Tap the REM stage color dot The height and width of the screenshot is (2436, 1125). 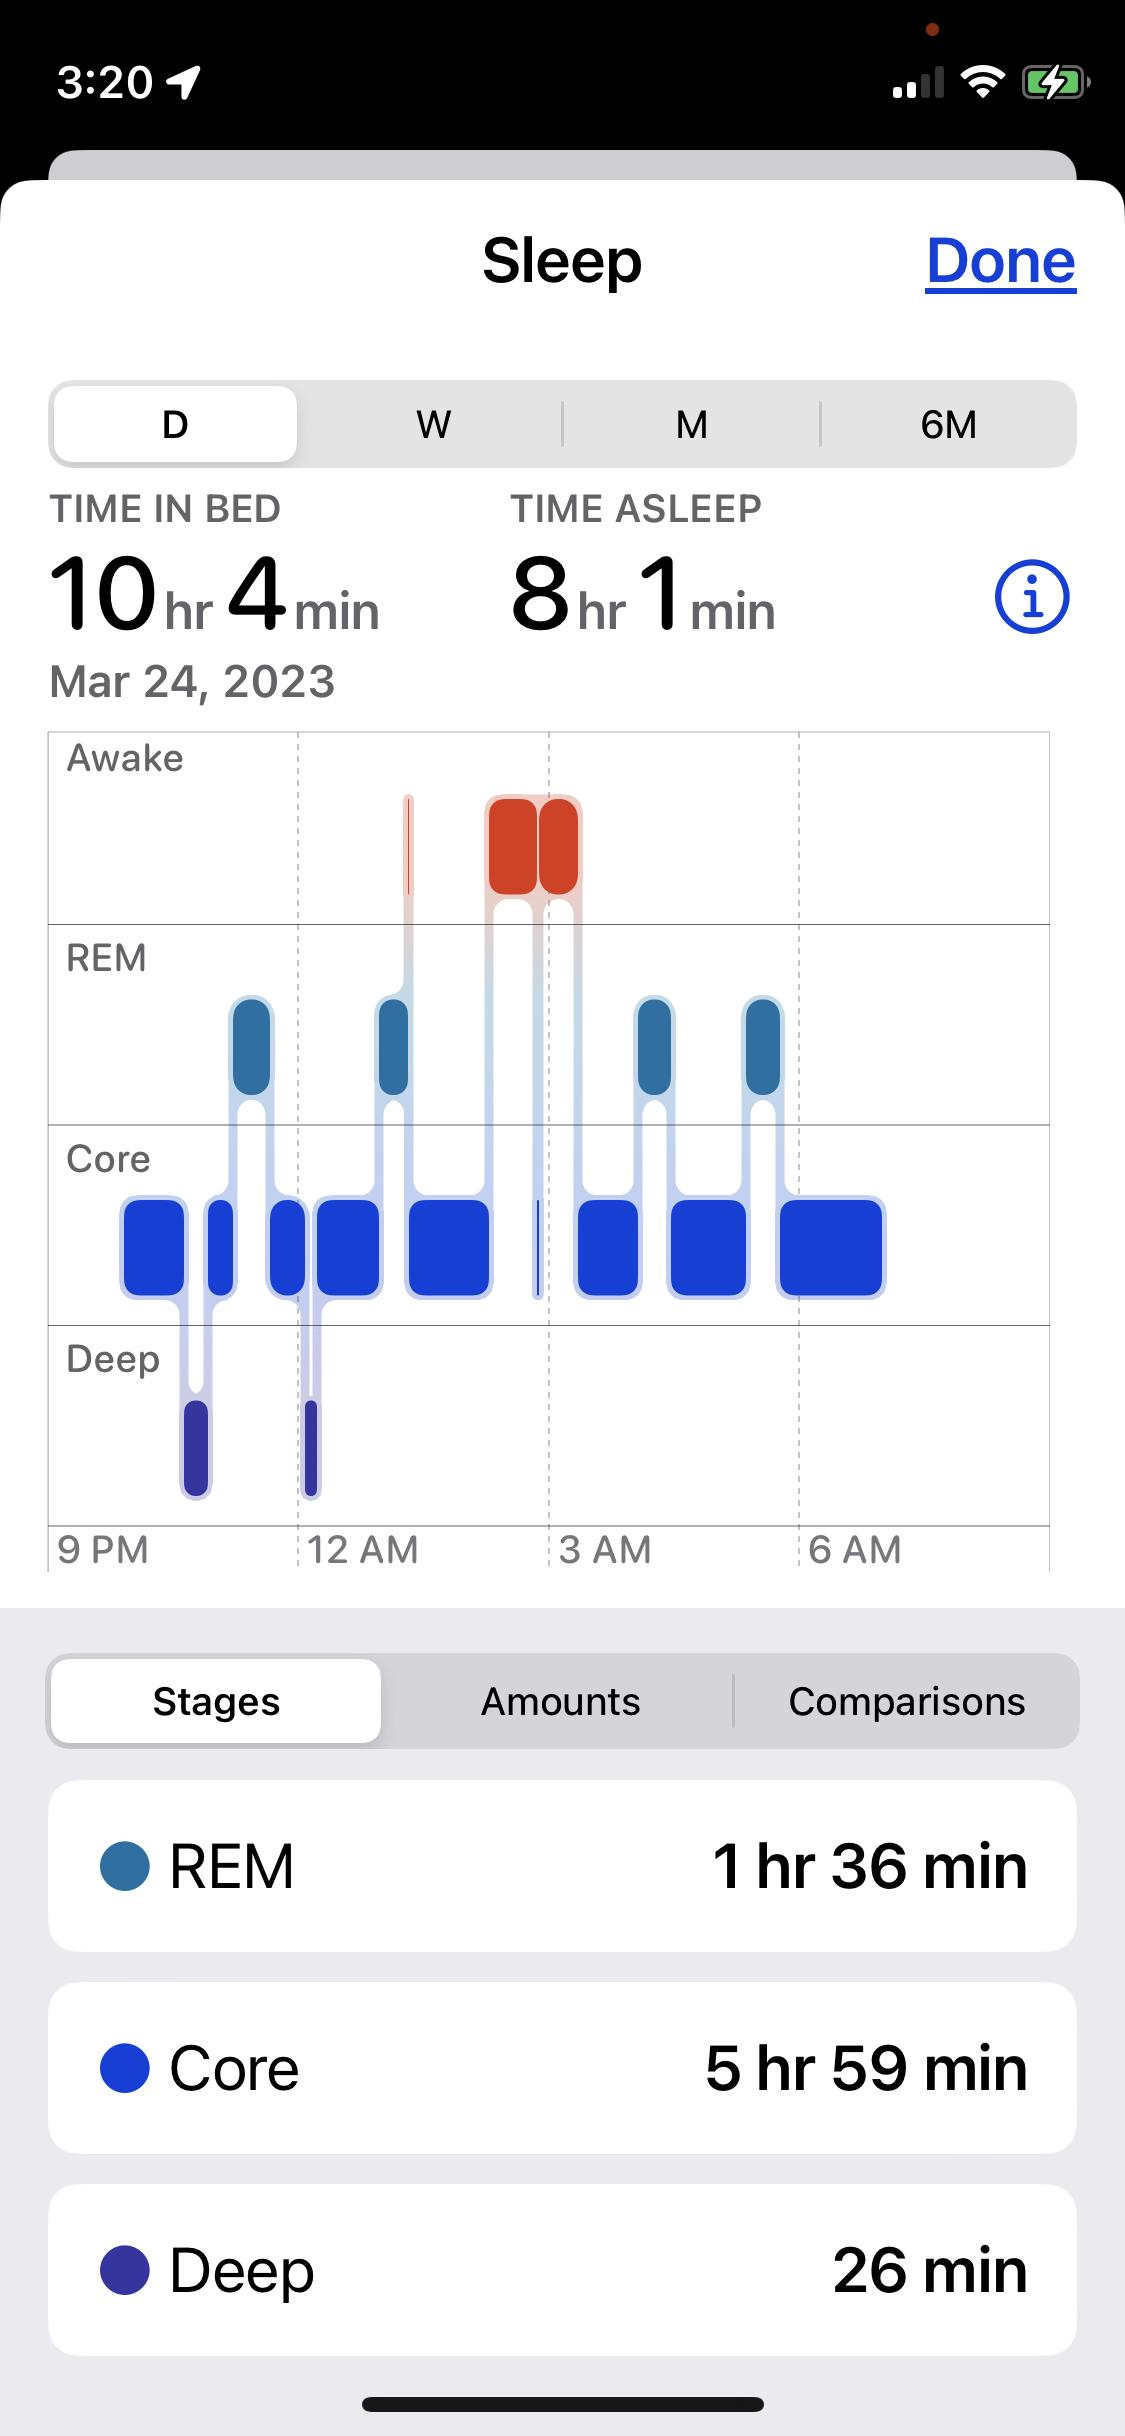tap(125, 1866)
